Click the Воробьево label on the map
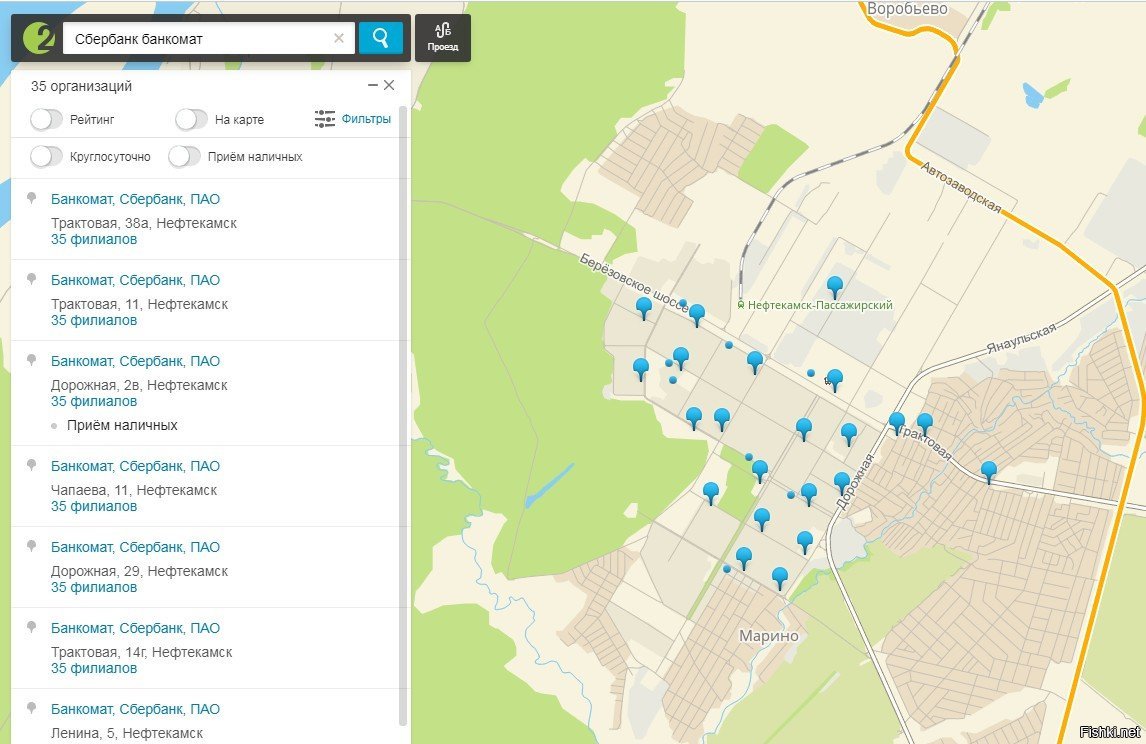 907,10
